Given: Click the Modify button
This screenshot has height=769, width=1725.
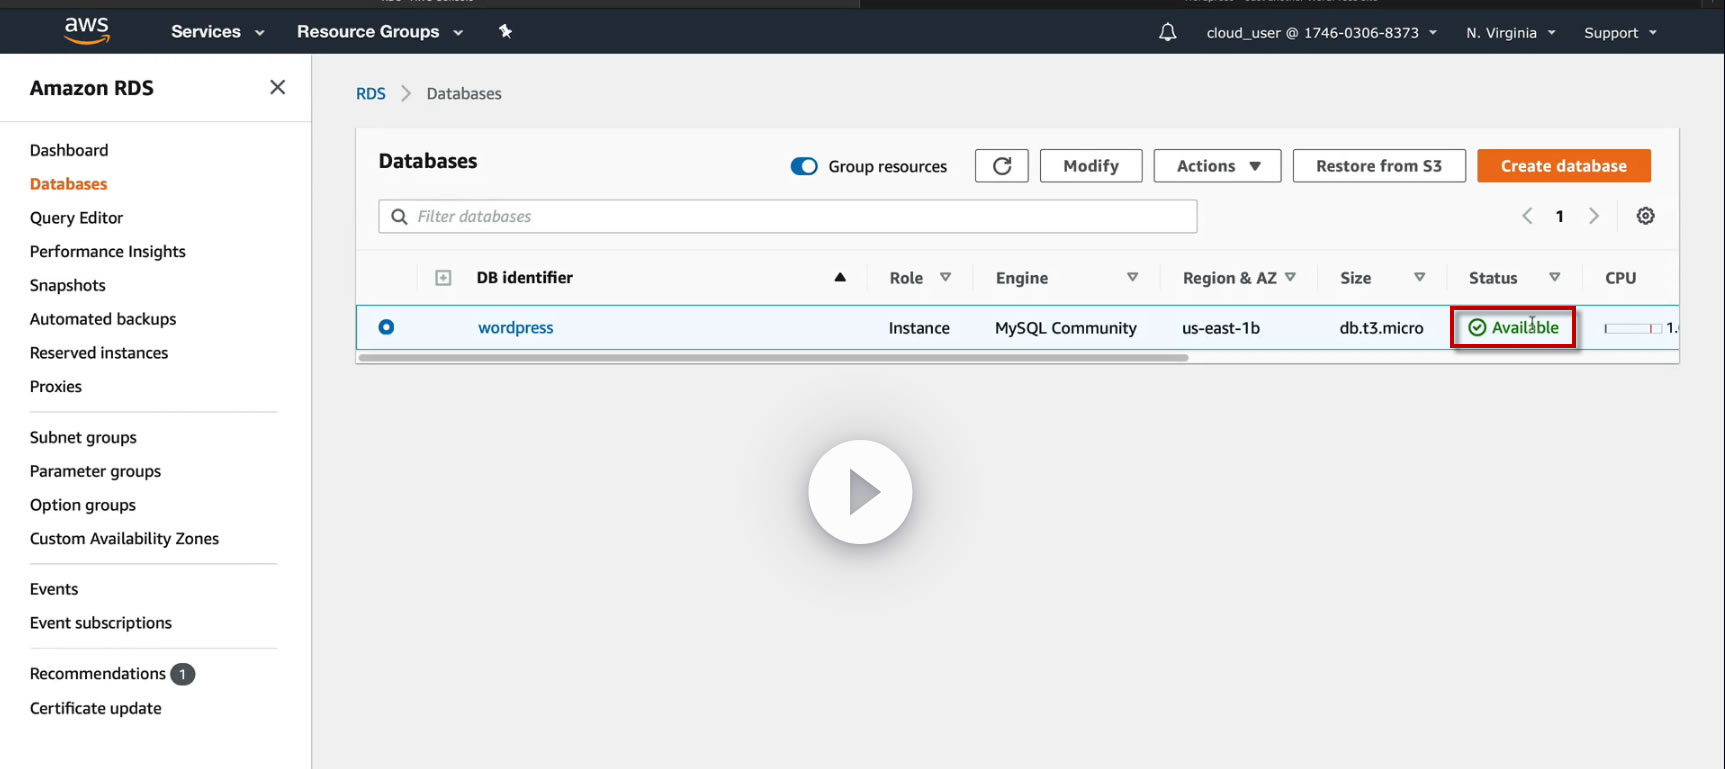Looking at the screenshot, I should [1091, 166].
